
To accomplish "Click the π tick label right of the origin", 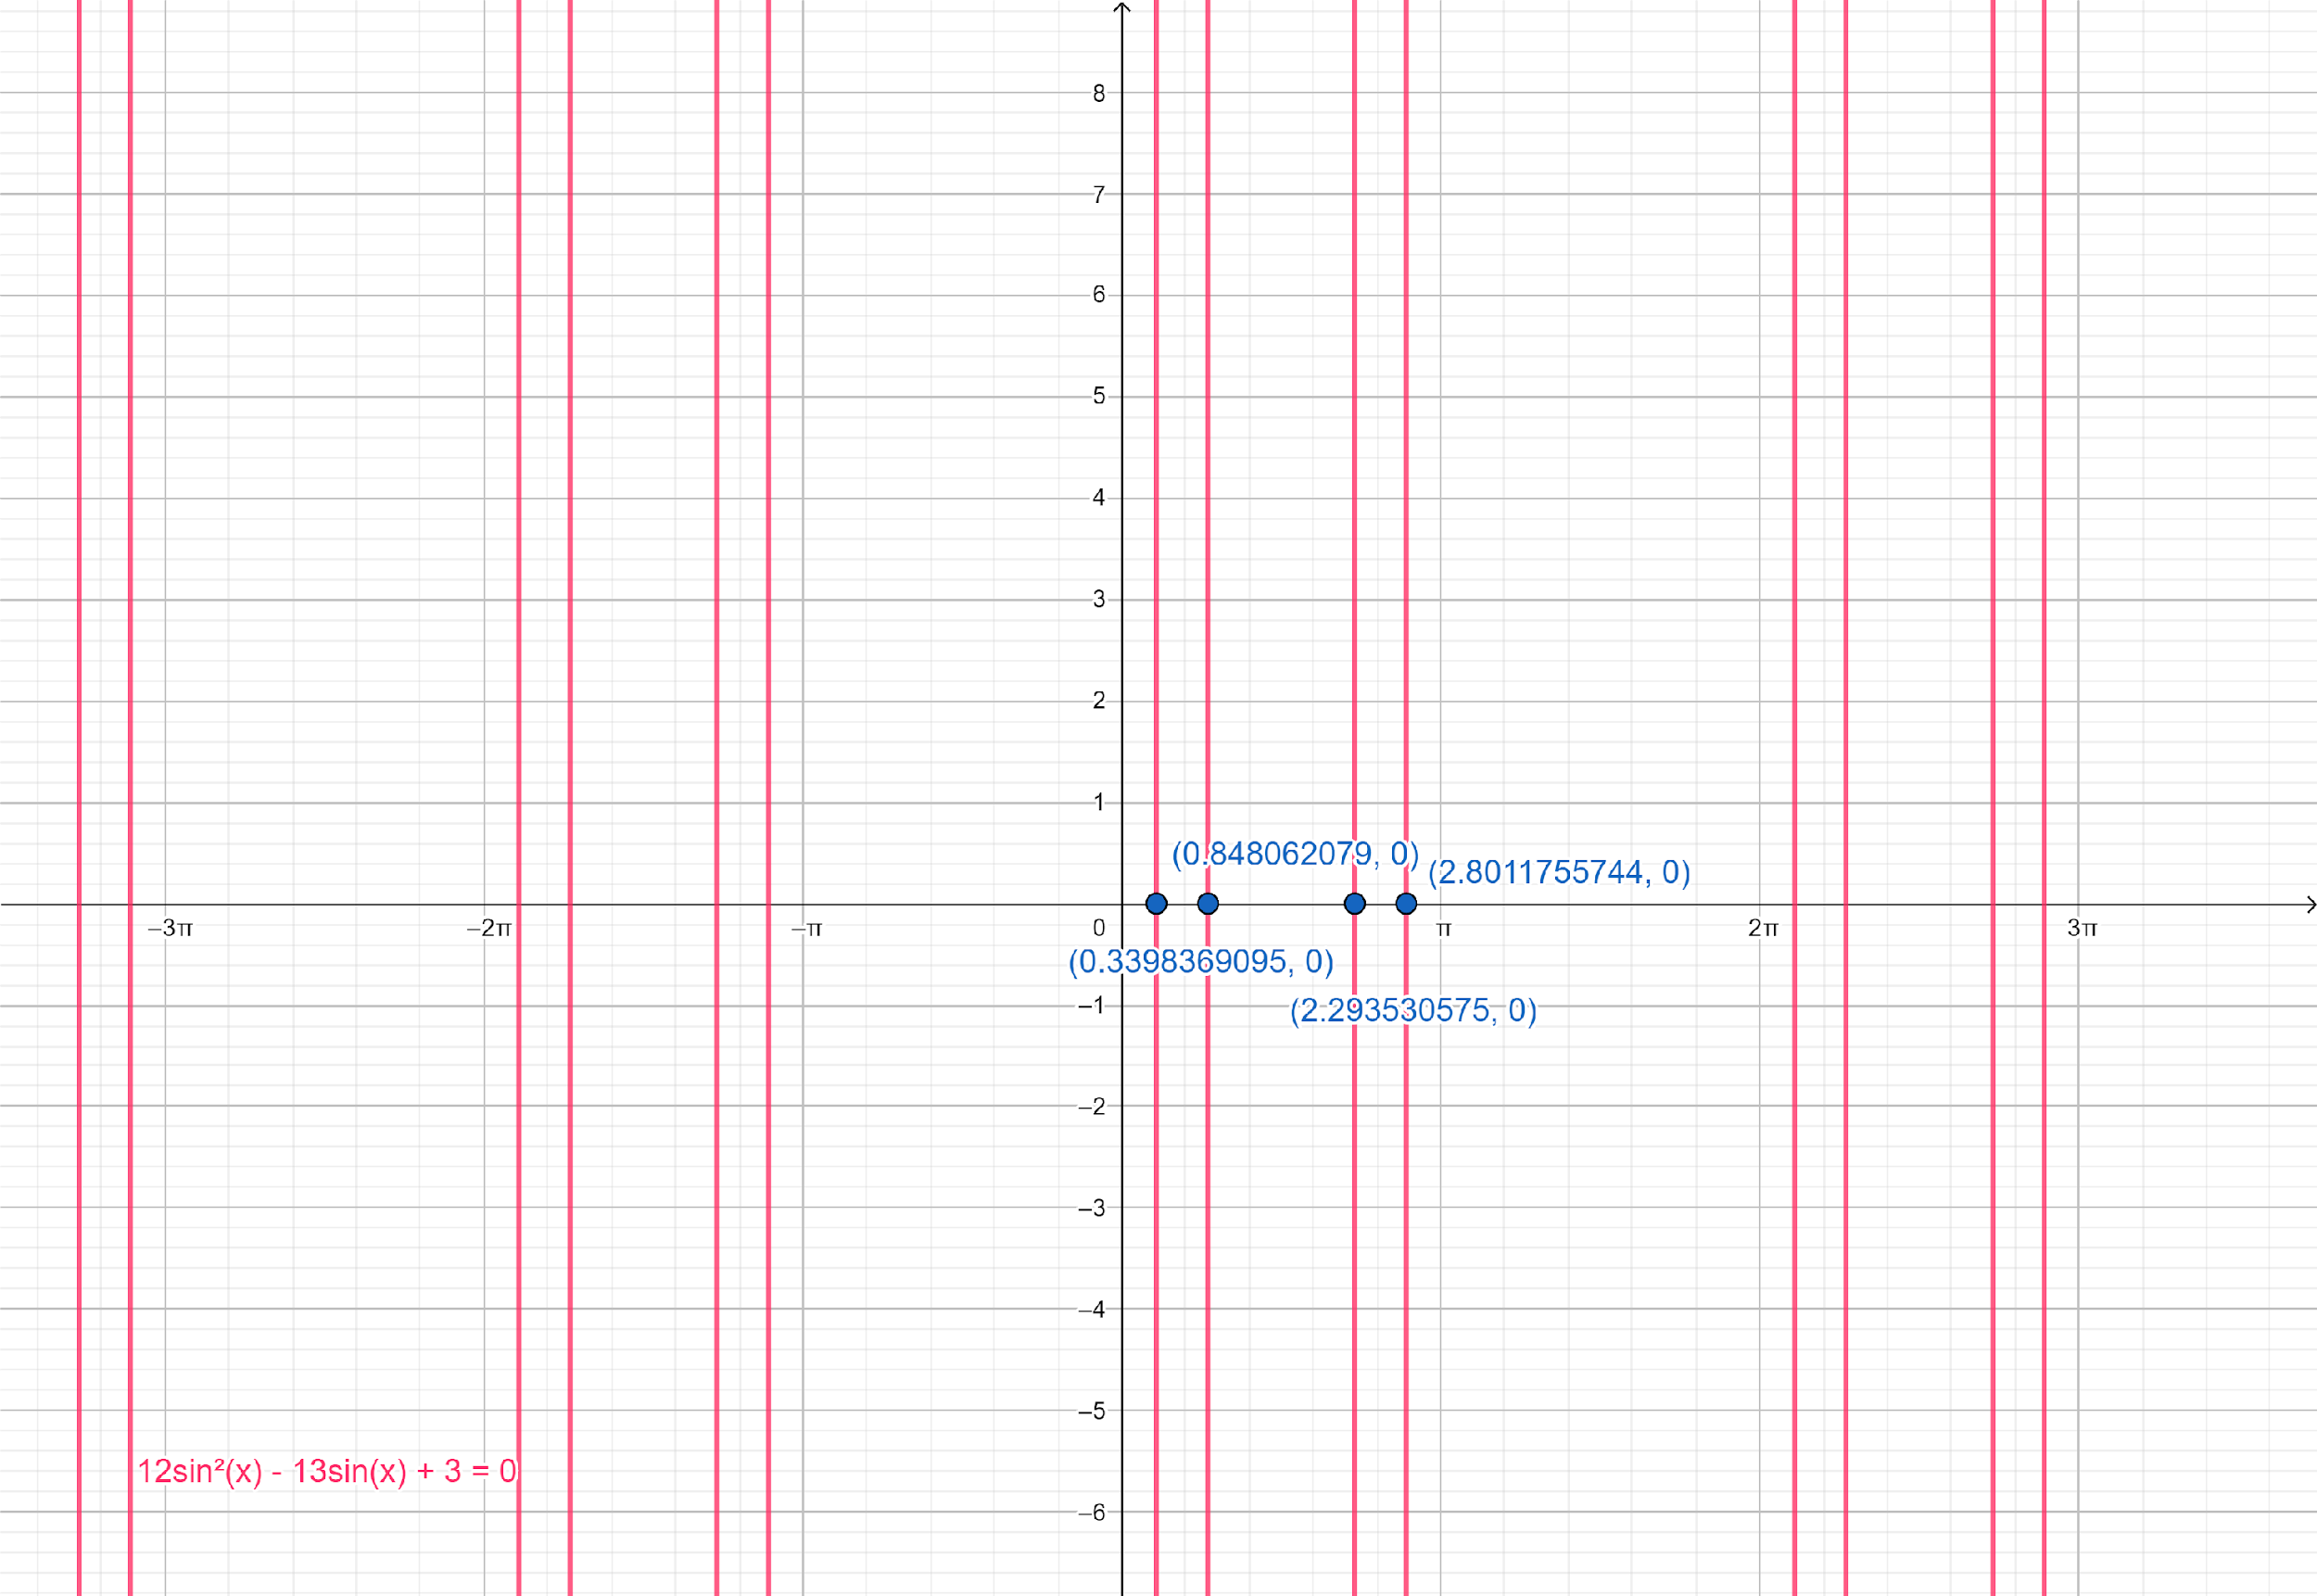I will pos(1443,929).
